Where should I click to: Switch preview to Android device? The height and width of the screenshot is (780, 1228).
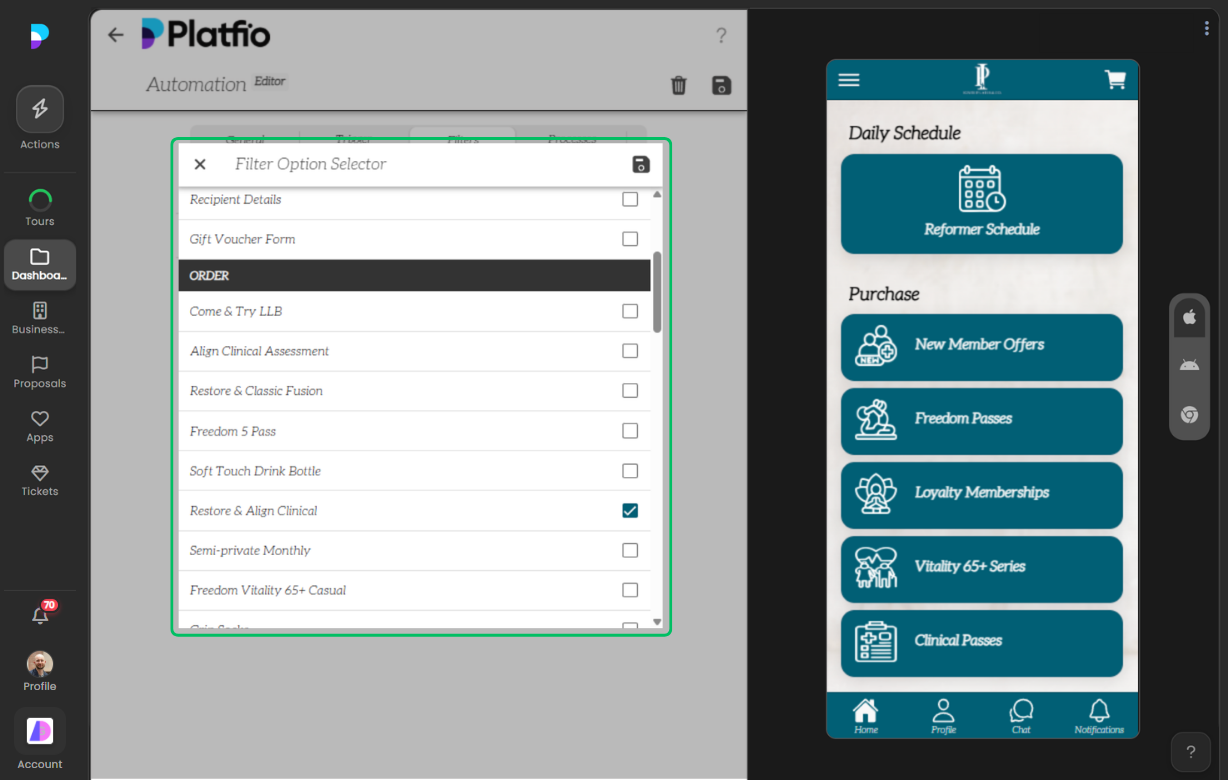[x=1189, y=366]
